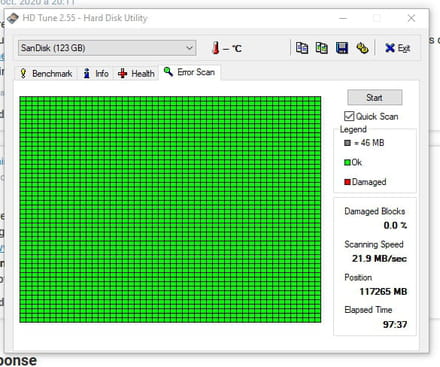Click the magnifier icon on Error Scan tab
440x367 pixels.
coord(168,71)
